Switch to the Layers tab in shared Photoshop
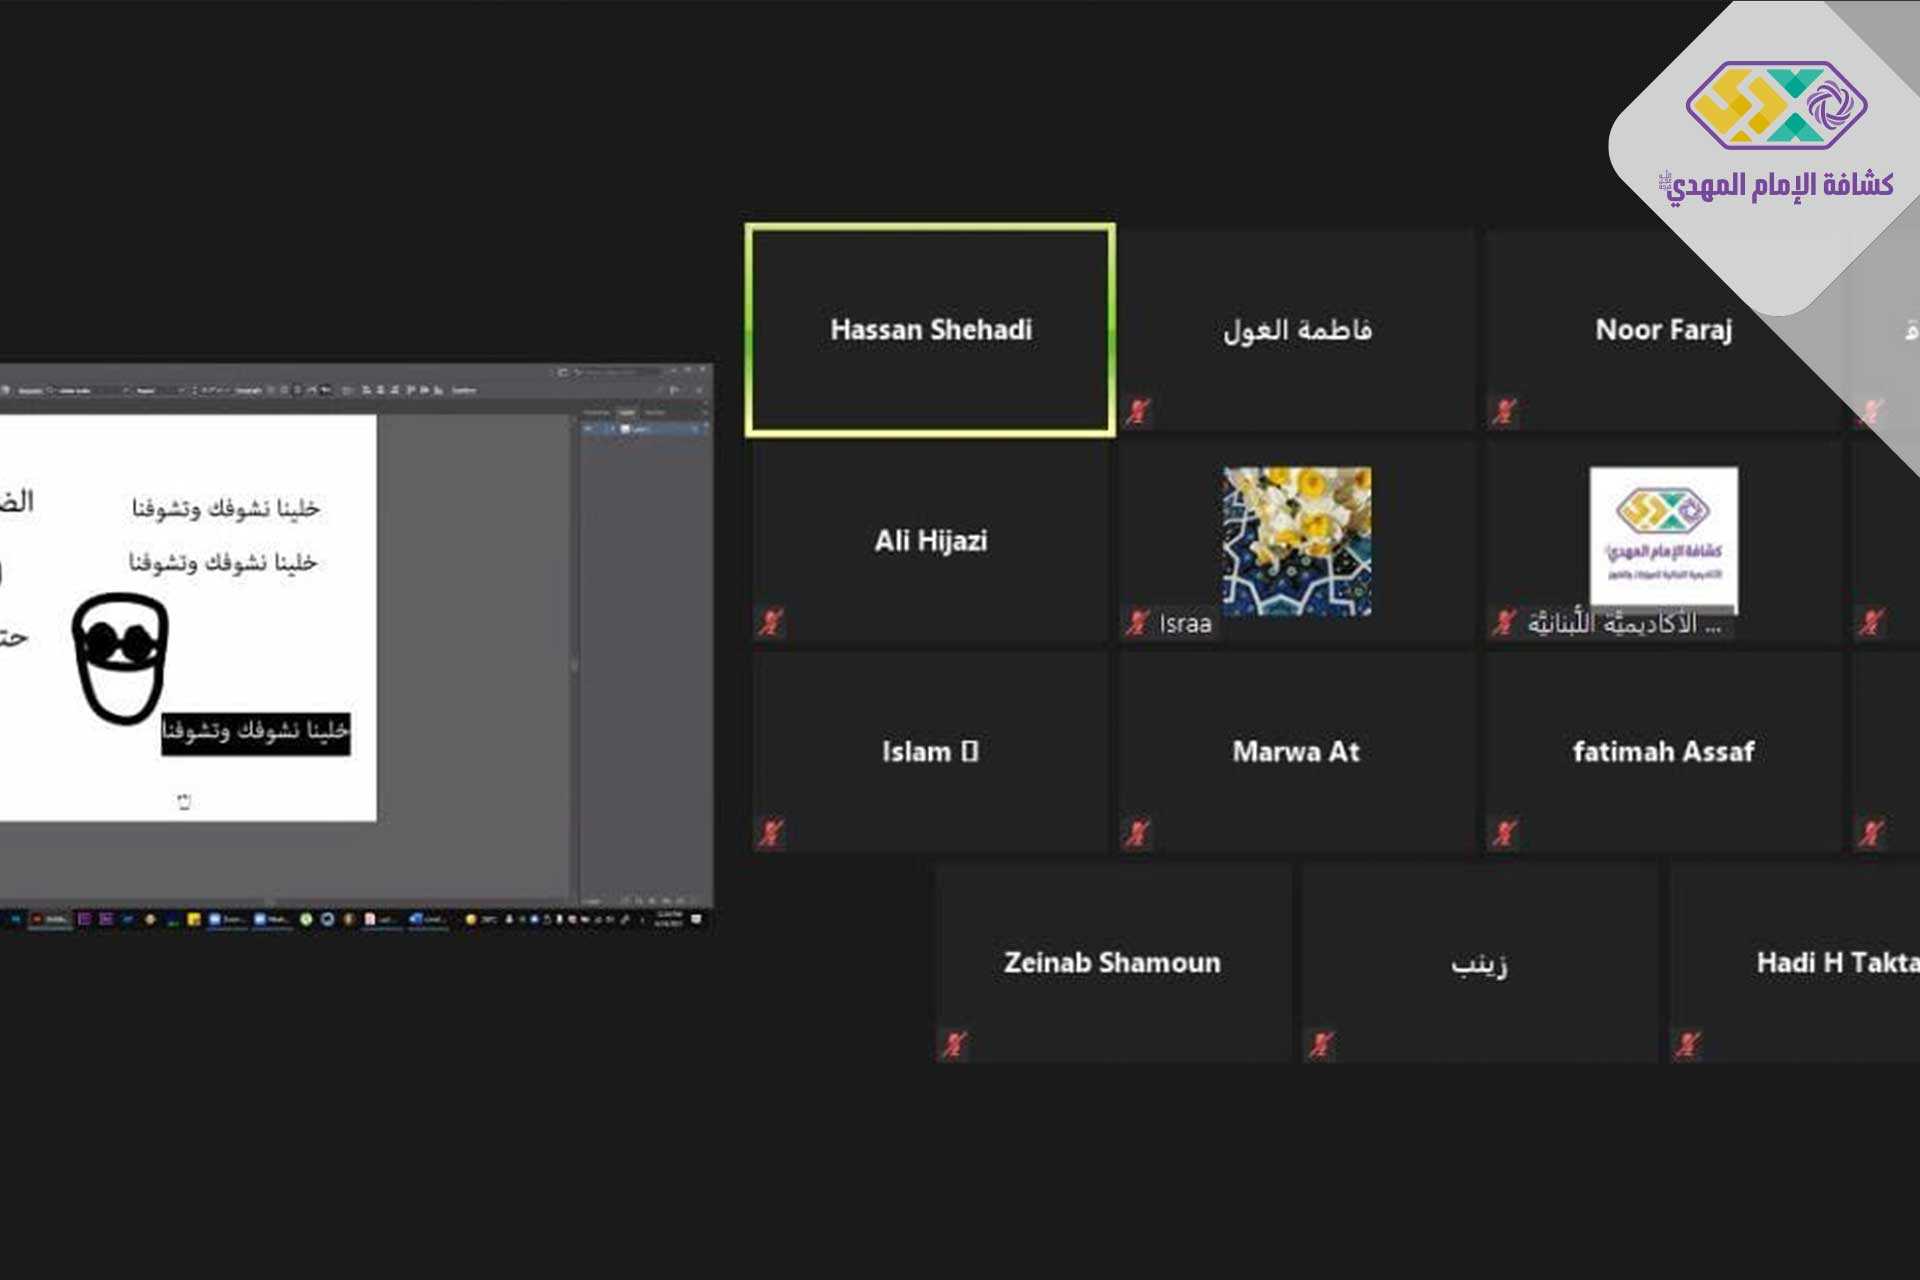 point(626,412)
